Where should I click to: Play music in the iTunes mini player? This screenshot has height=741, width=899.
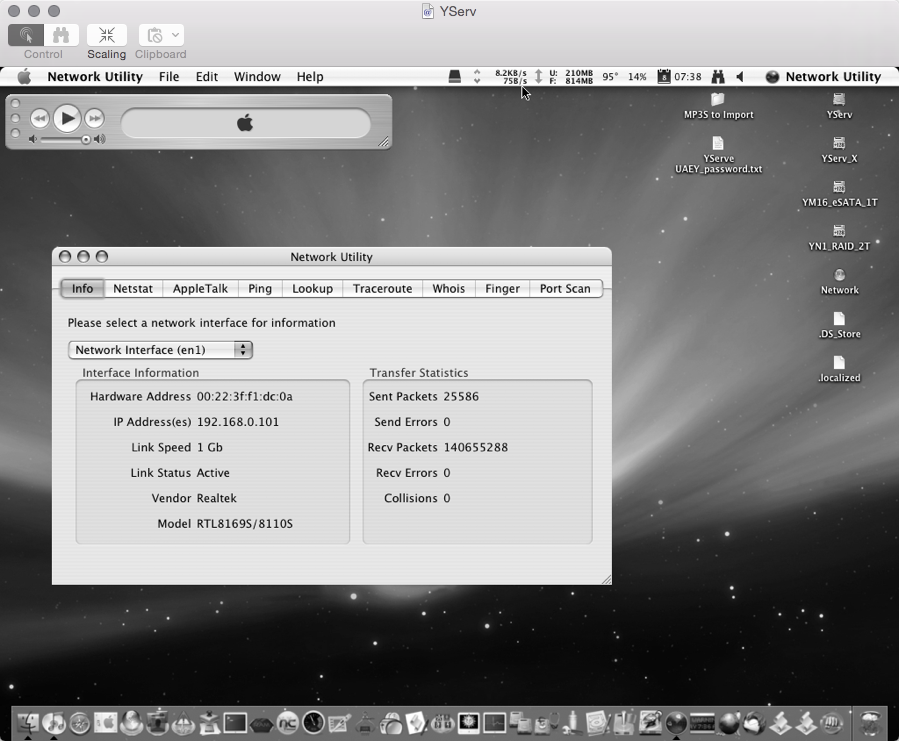point(67,119)
